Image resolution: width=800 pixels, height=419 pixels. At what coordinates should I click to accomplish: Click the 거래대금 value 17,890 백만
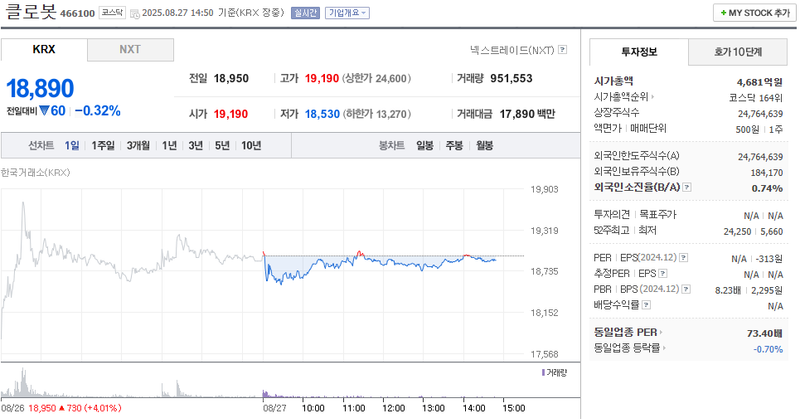point(527,114)
